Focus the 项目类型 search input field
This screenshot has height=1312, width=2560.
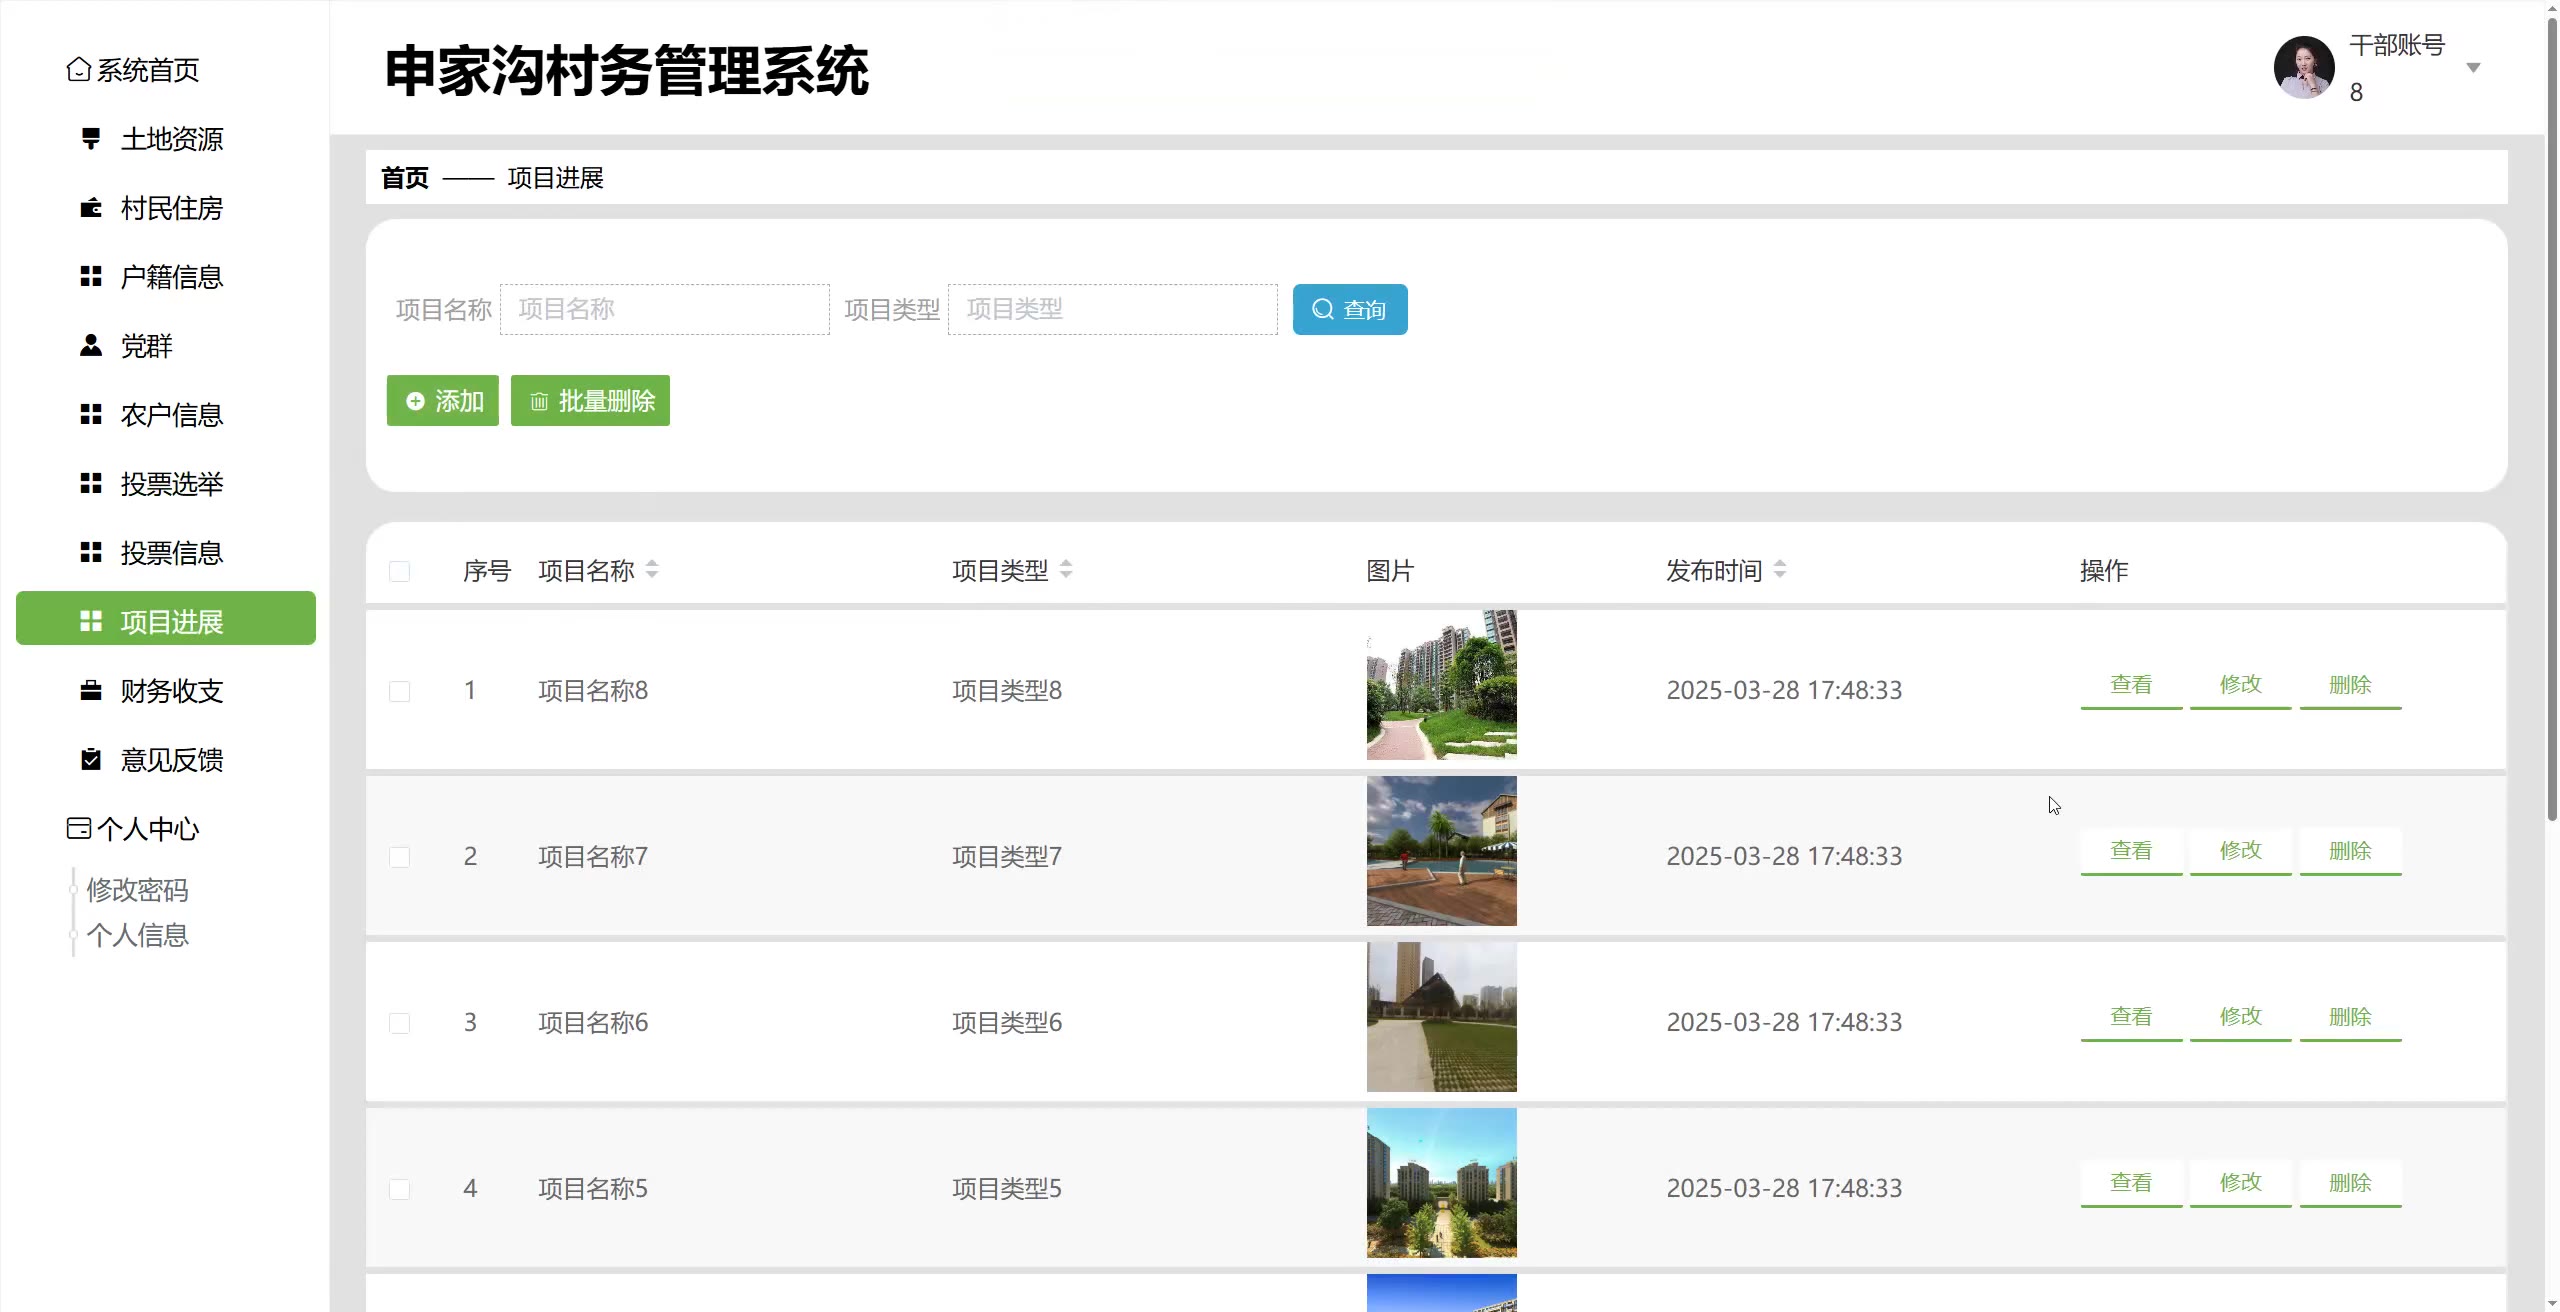point(1112,309)
